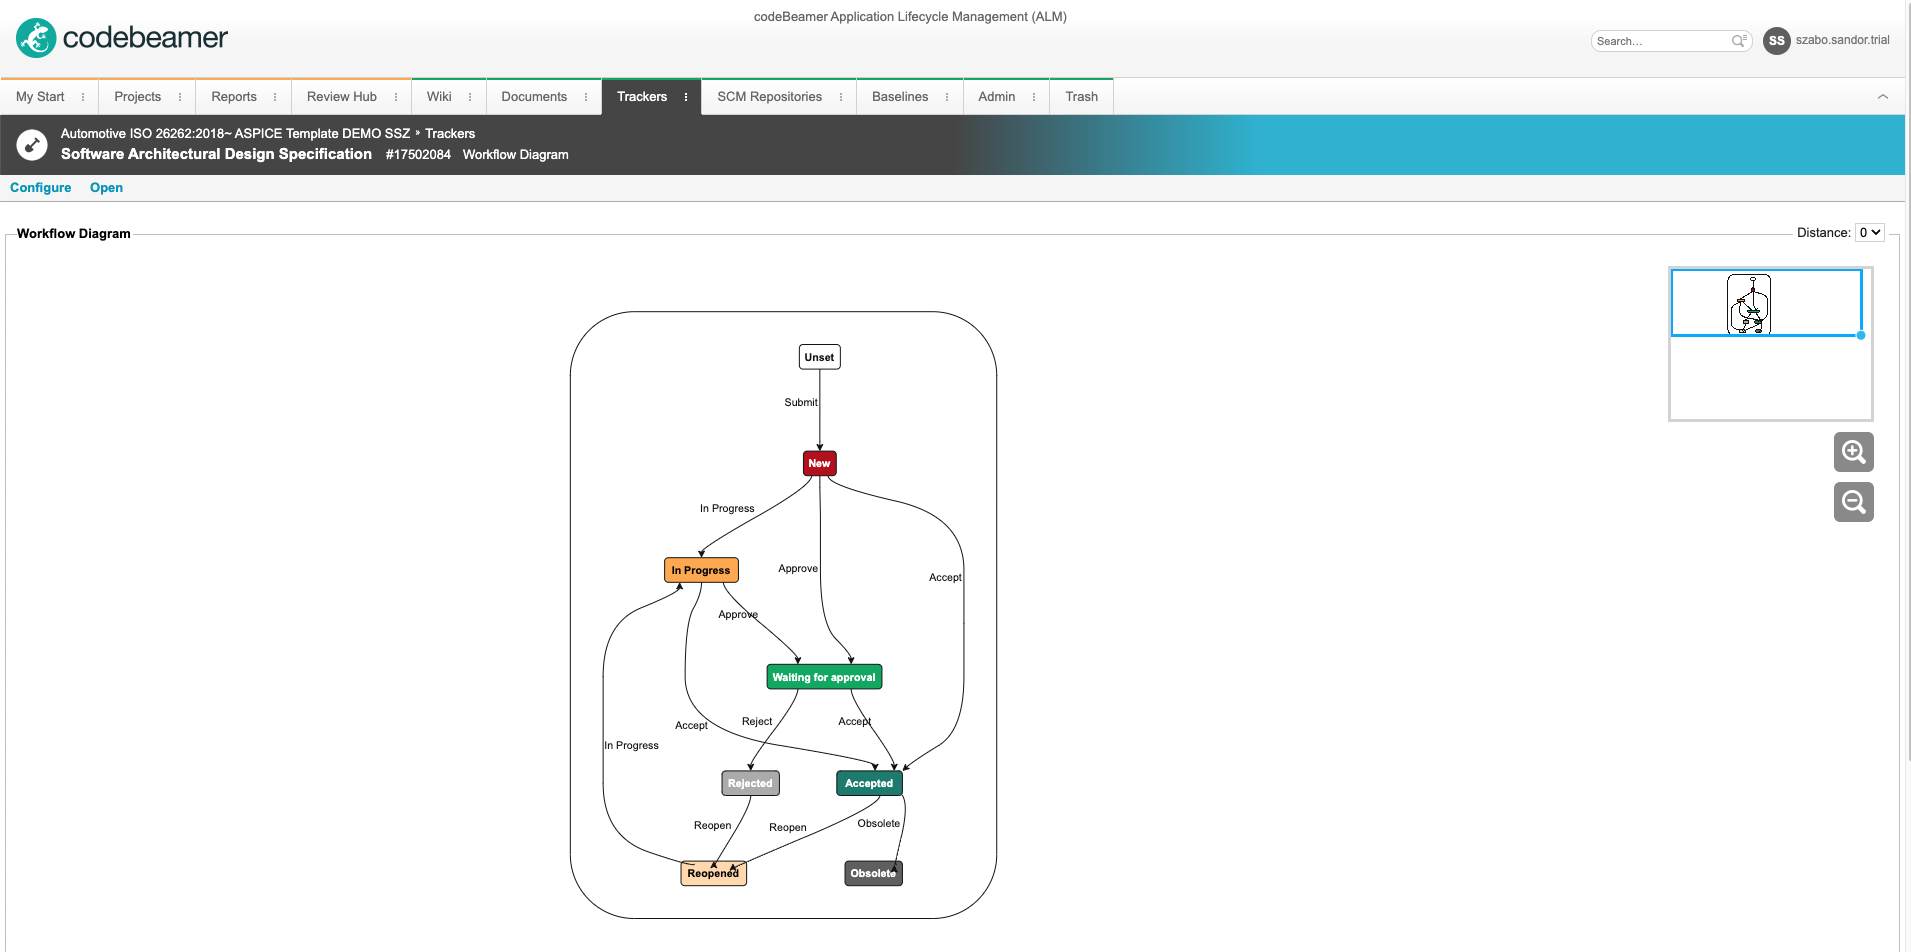Select the Obsolete state node

(873, 873)
